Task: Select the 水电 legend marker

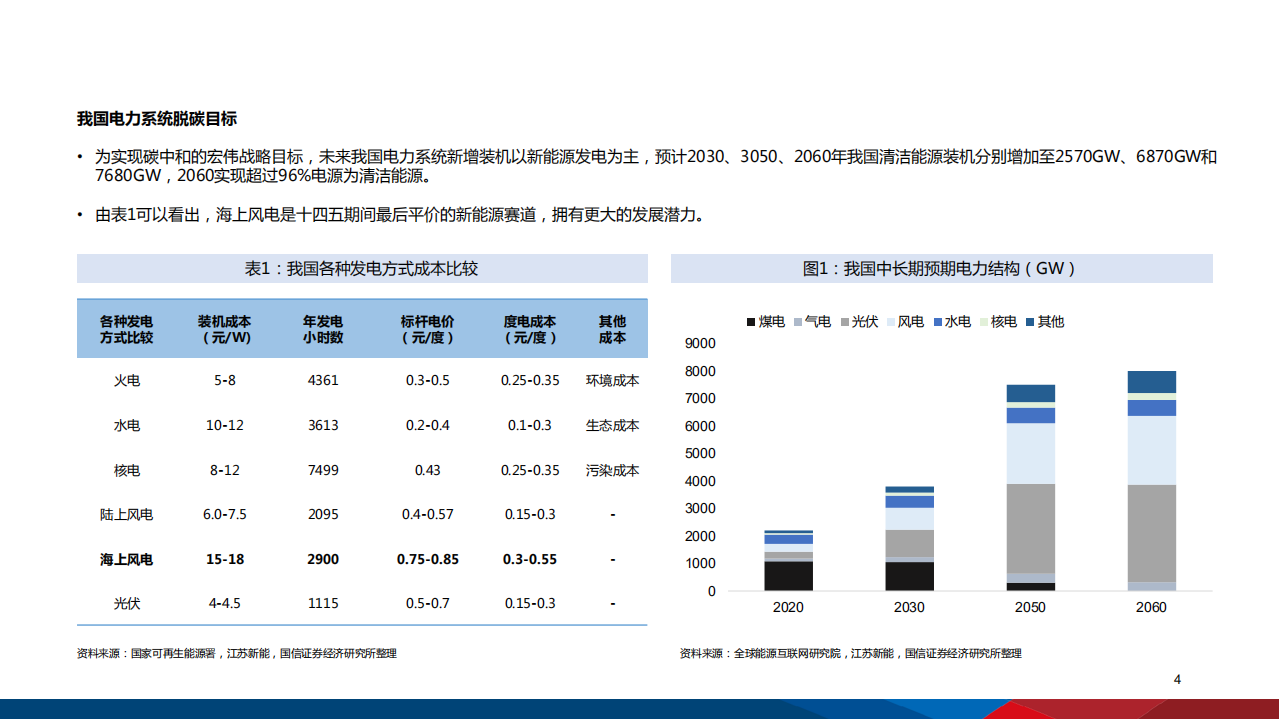Action: coord(936,322)
